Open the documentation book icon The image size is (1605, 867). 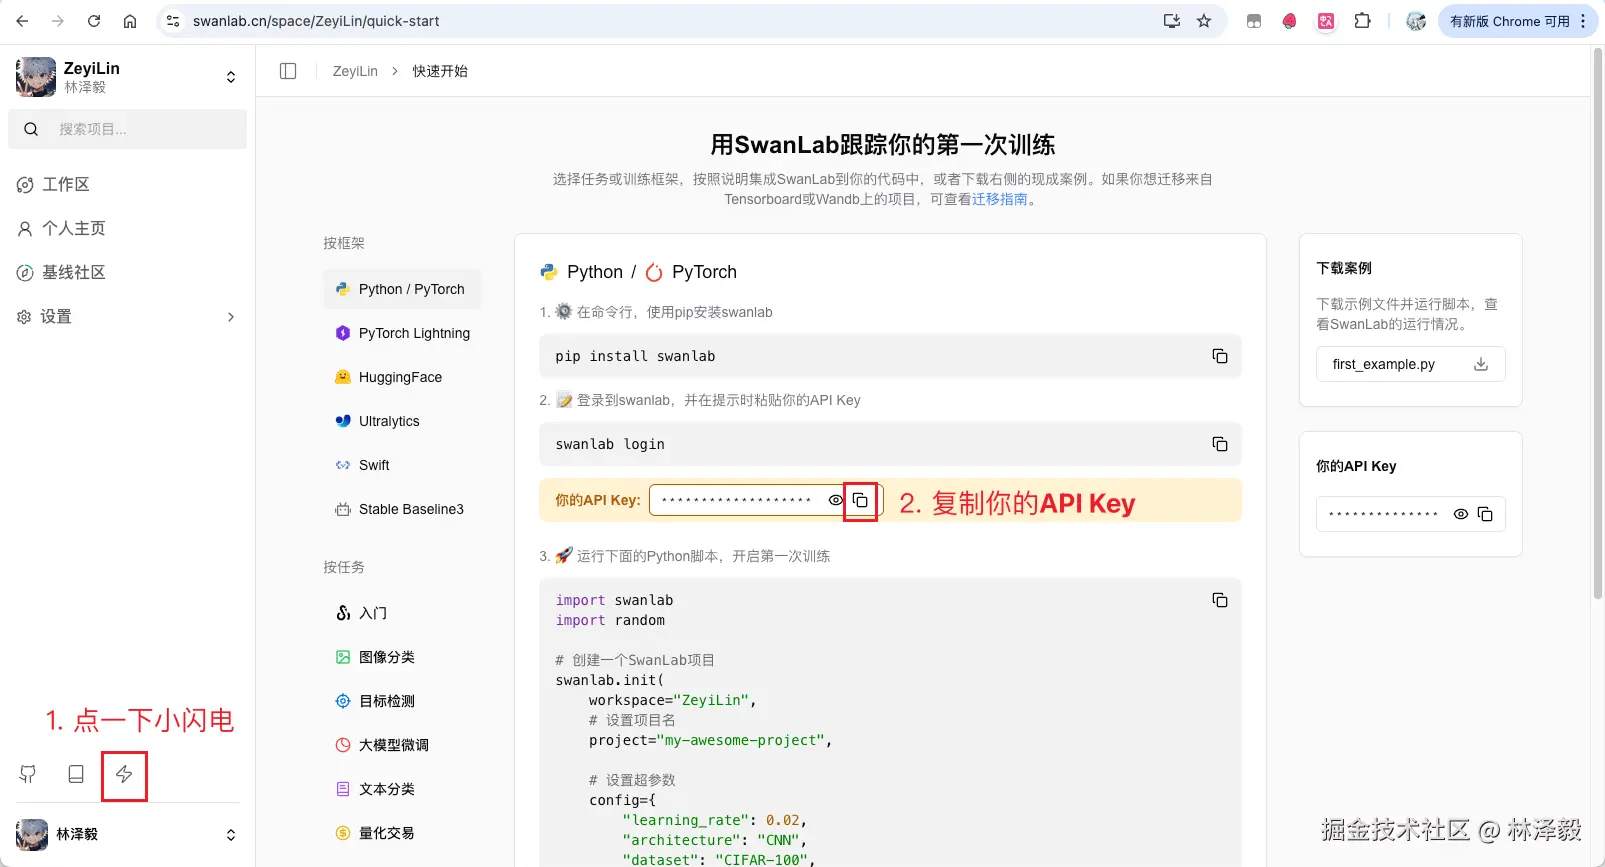coord(76,774)
